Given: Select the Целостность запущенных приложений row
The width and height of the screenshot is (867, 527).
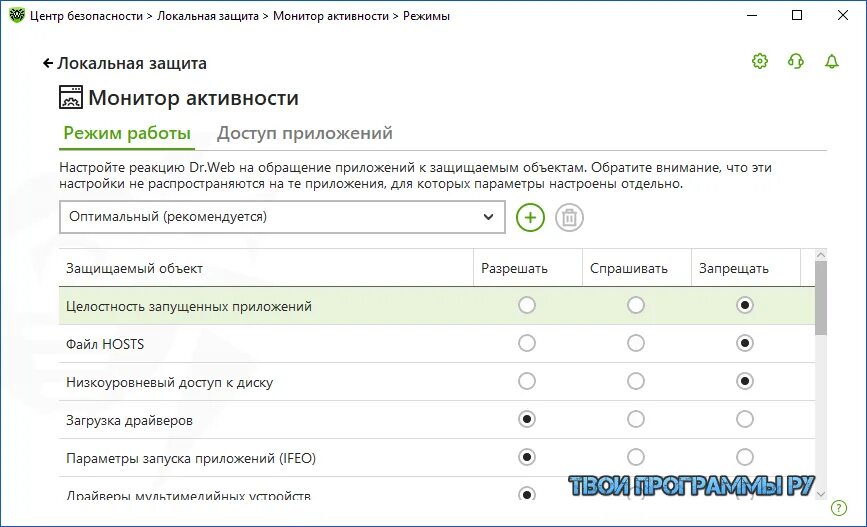Looking at the screenshot, I should (x=437, y=306).
